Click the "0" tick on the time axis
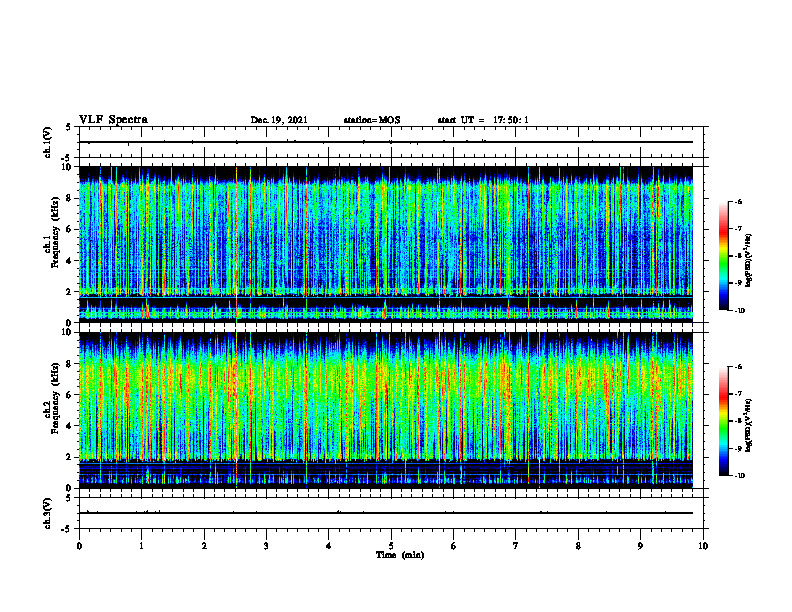792x612 pixels. [79, 546]
